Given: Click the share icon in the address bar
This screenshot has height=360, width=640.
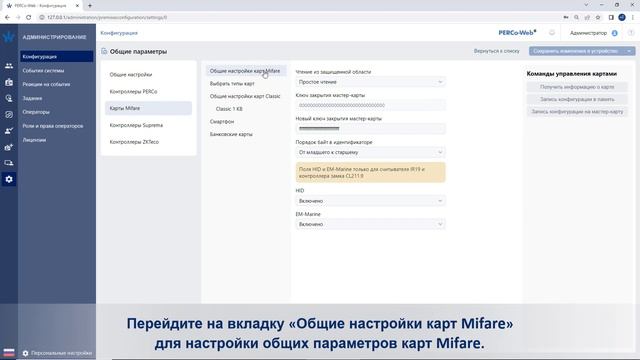Looking at the screenshot, I should pos(587,18).
